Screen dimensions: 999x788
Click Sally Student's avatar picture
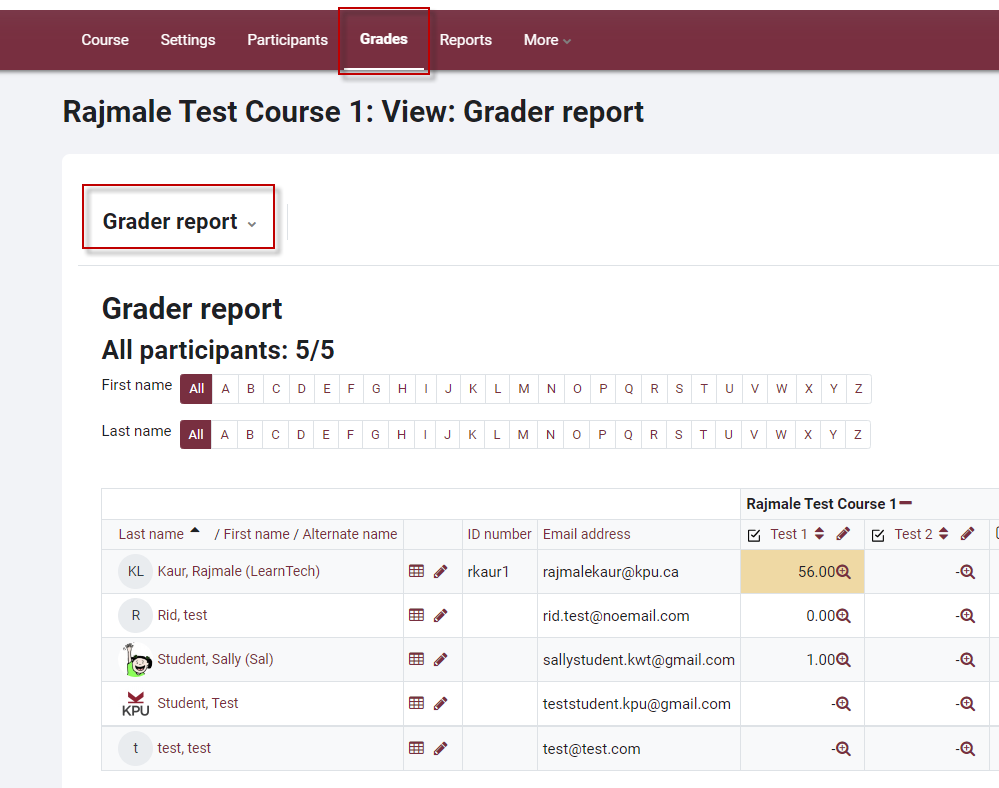coord(135,659)
